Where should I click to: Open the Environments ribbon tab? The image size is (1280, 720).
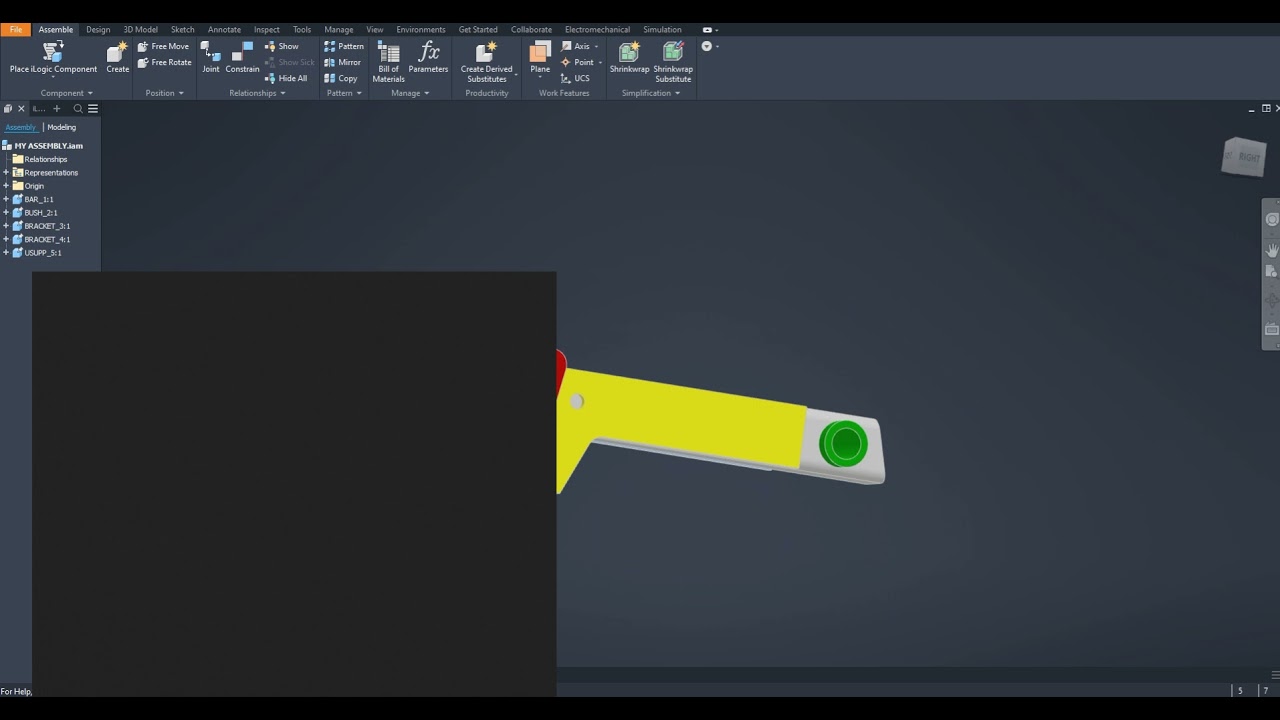pyautogui.click(x=421, y=30)
